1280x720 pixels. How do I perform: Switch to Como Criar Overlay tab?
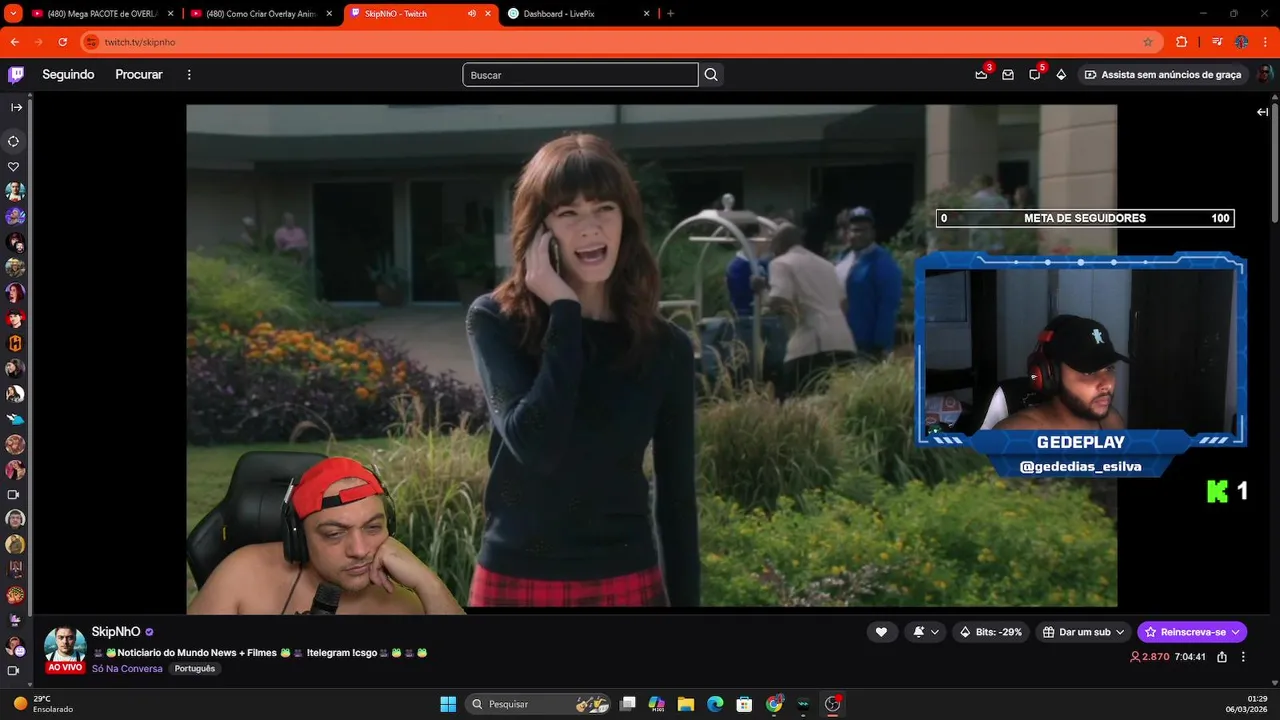tap(260, 14)
